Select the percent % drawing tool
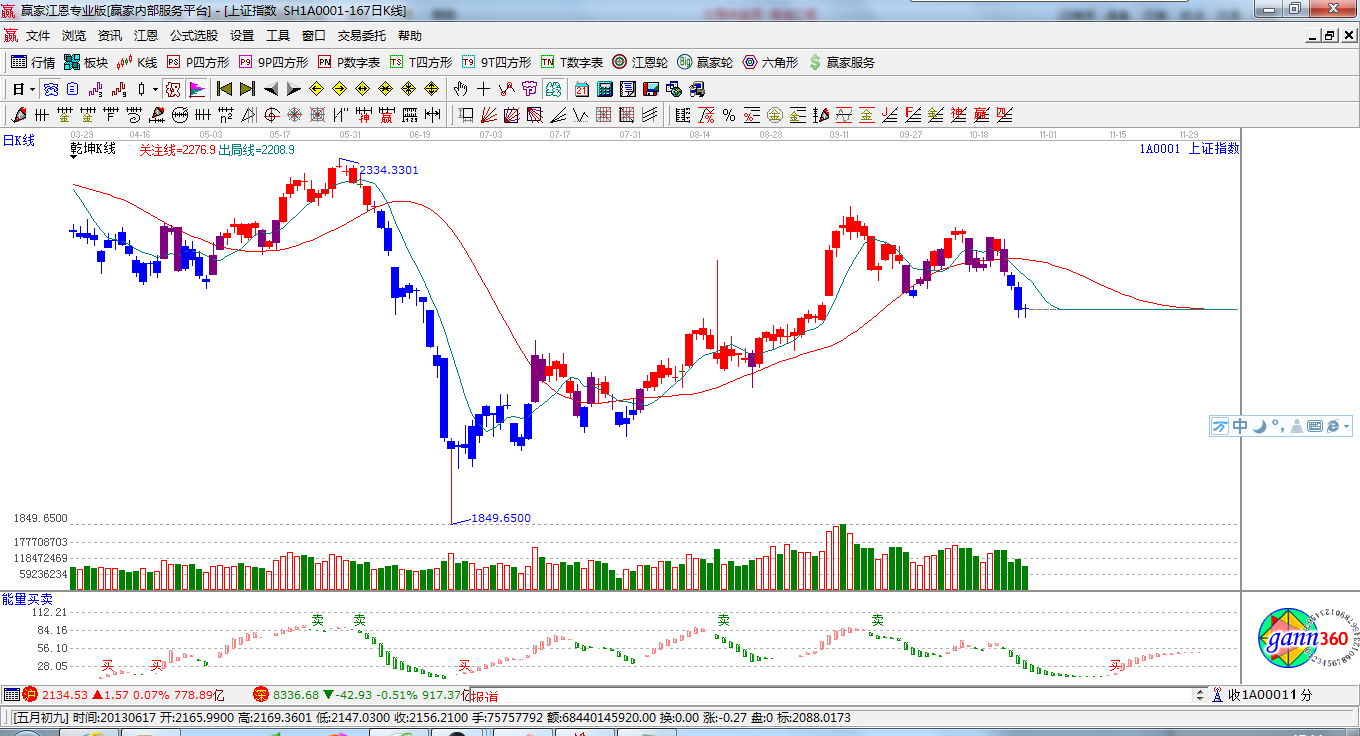 [x=728, y=115]
